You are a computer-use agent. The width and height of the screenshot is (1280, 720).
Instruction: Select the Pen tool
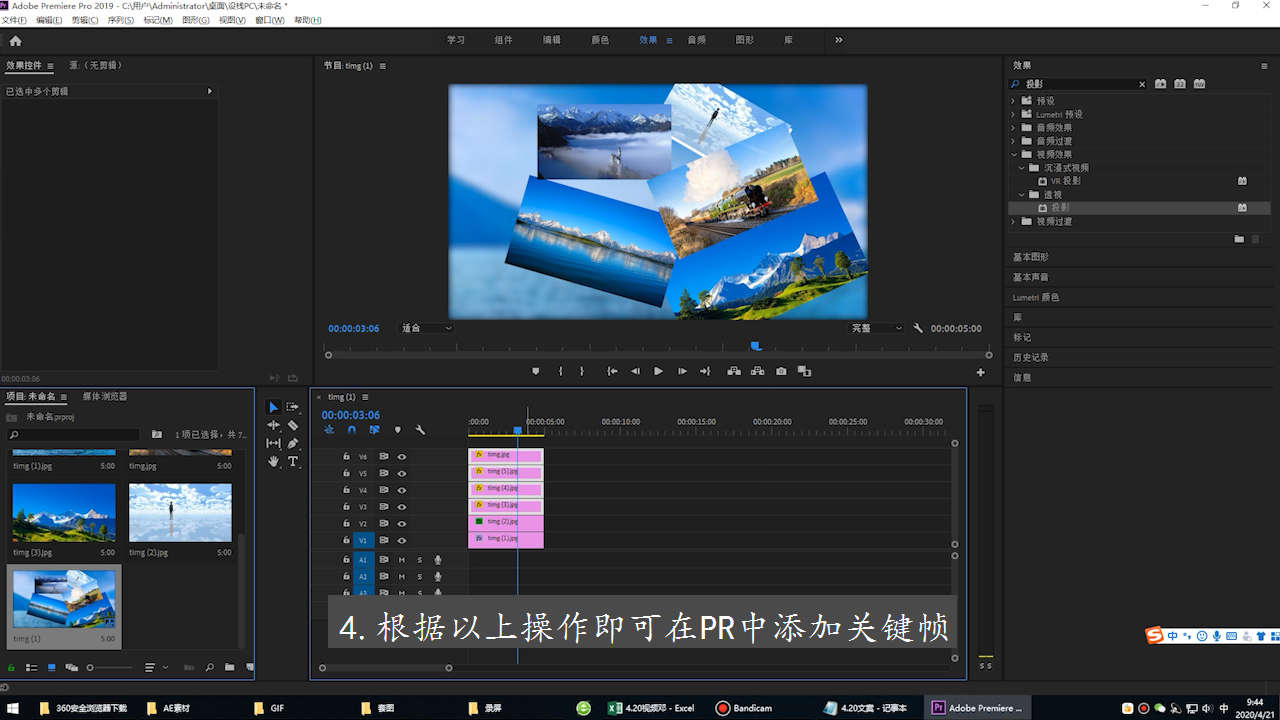coord(293,443)
